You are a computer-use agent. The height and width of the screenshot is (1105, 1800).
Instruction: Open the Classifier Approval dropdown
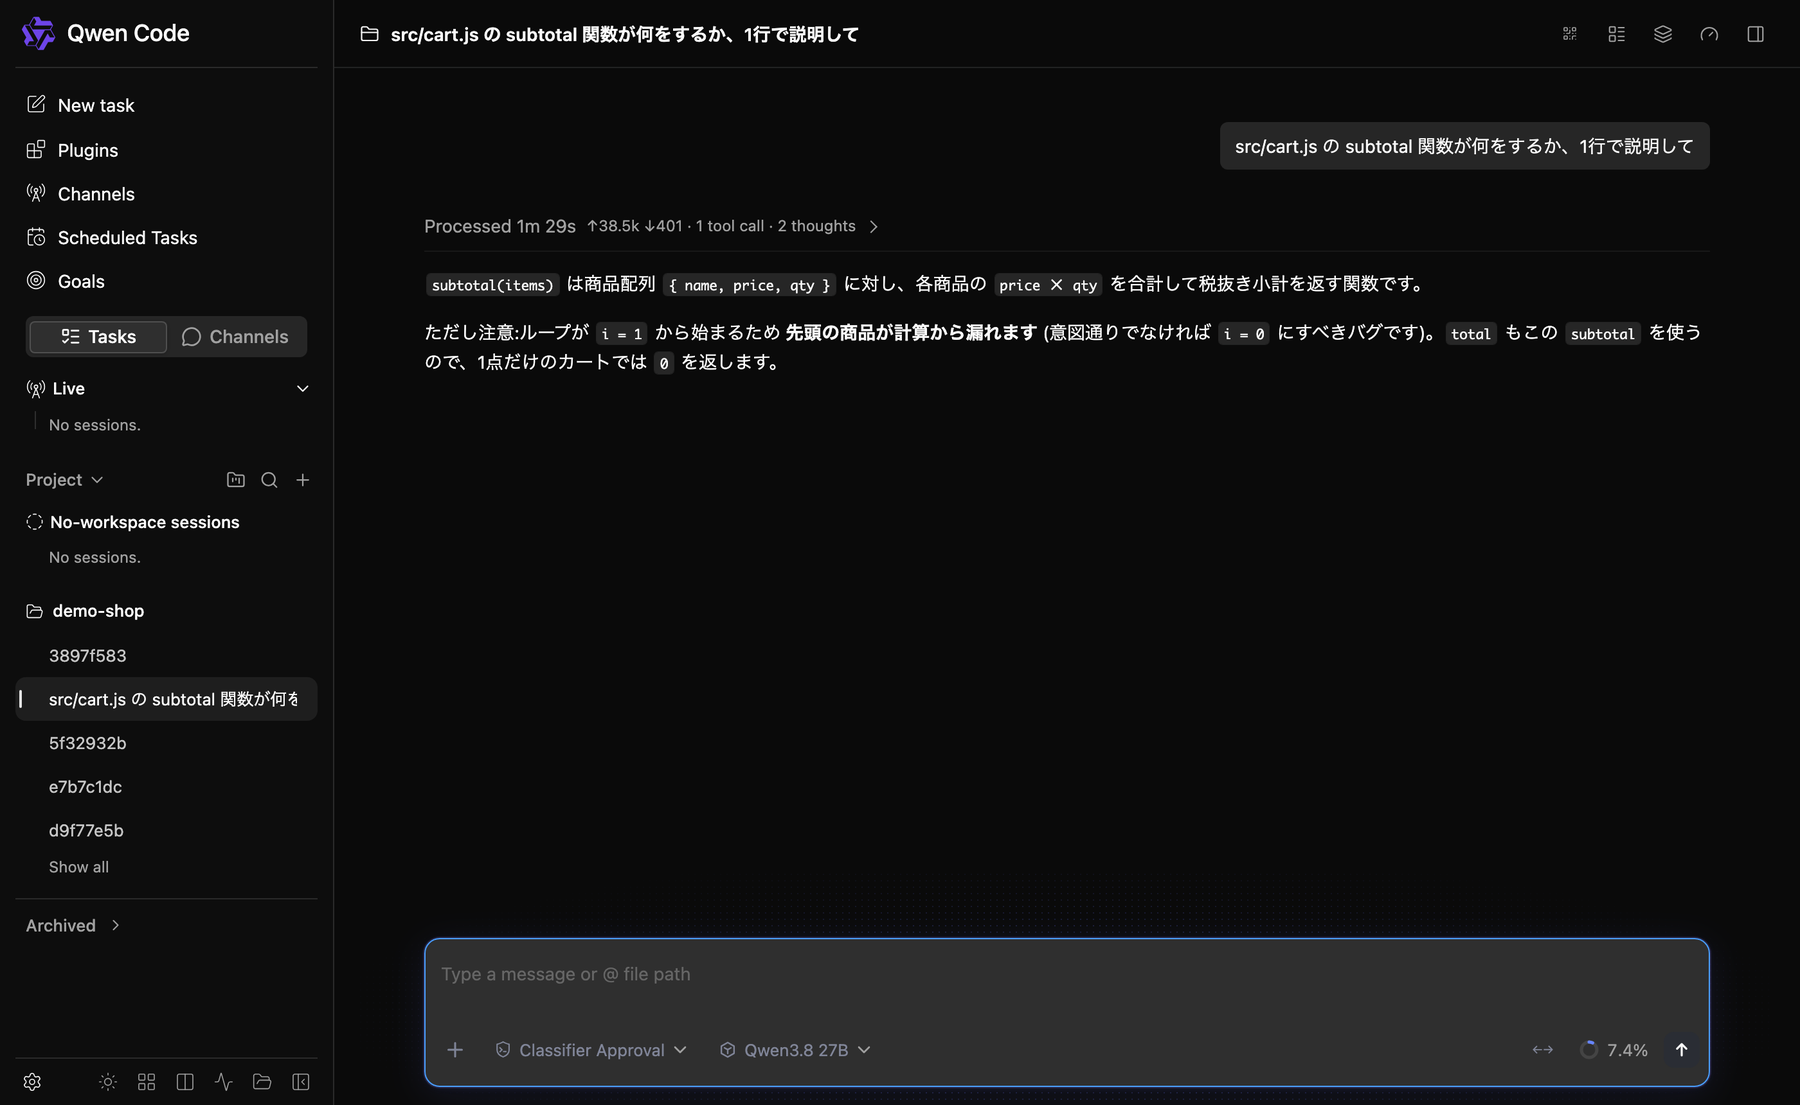point(591,1050)
